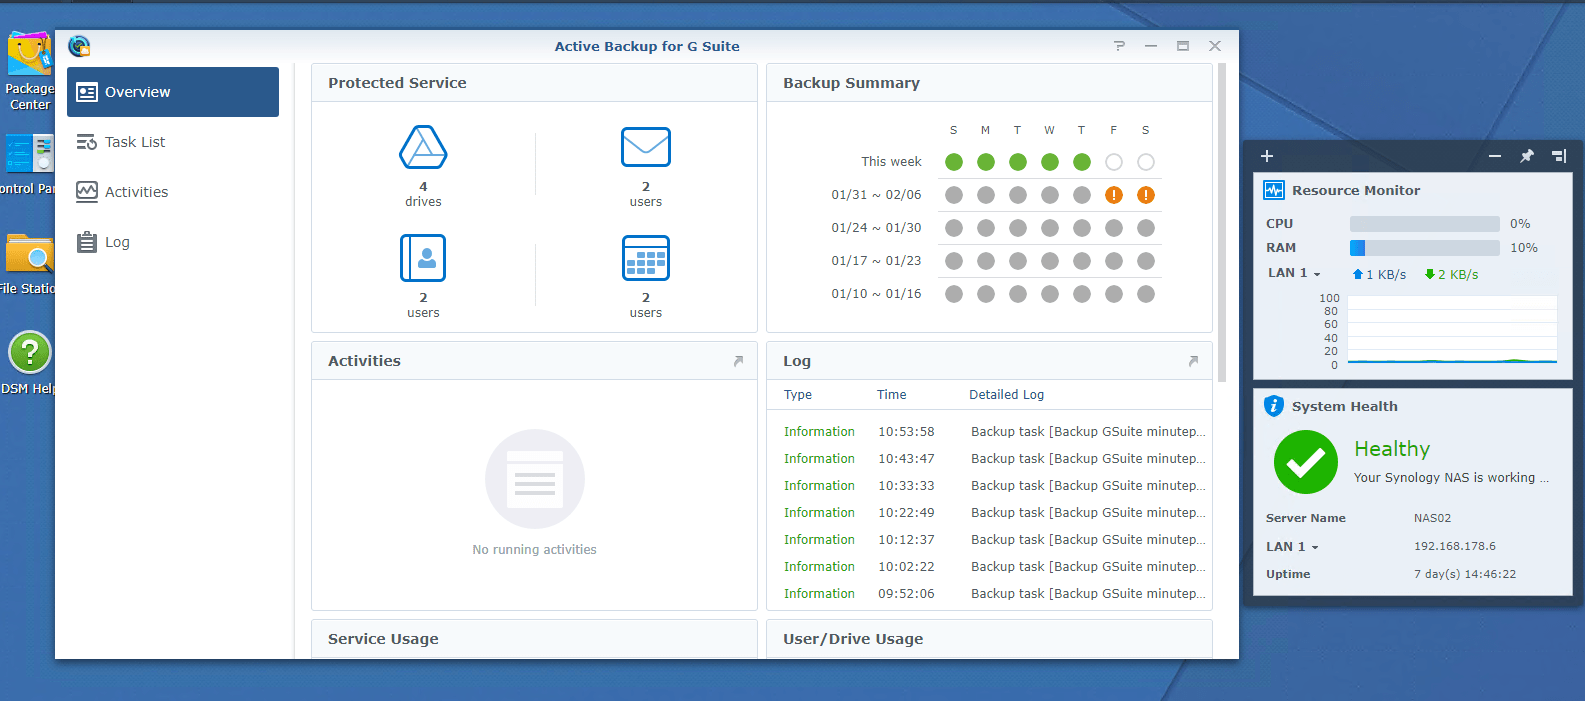Click the Google Drive icon with 4 drives
Image resolution: width=1585 pixels, height=701 pixels.
click(423, 147)
